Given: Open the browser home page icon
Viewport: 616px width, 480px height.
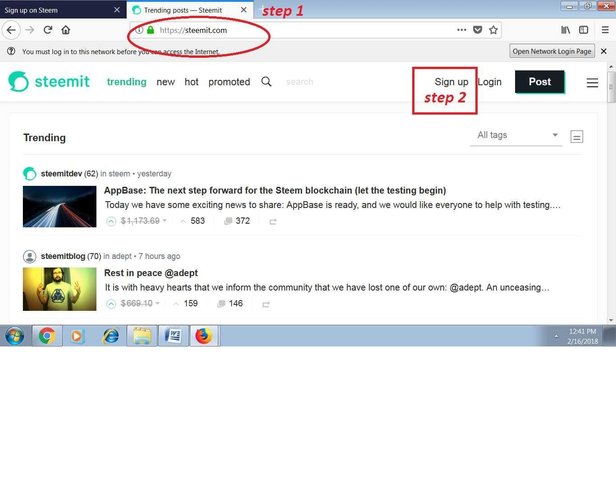Looking at the screenshot, I should coord(66,30).
